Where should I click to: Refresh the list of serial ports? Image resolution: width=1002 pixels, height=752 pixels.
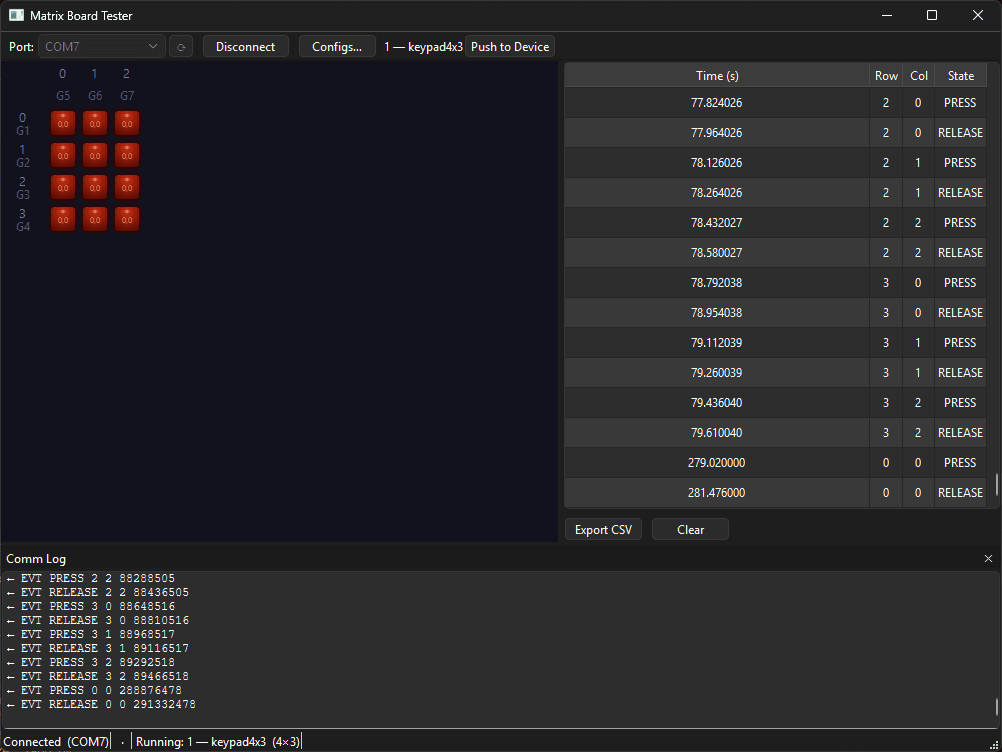pyautogui.click(x=181, y=46)
